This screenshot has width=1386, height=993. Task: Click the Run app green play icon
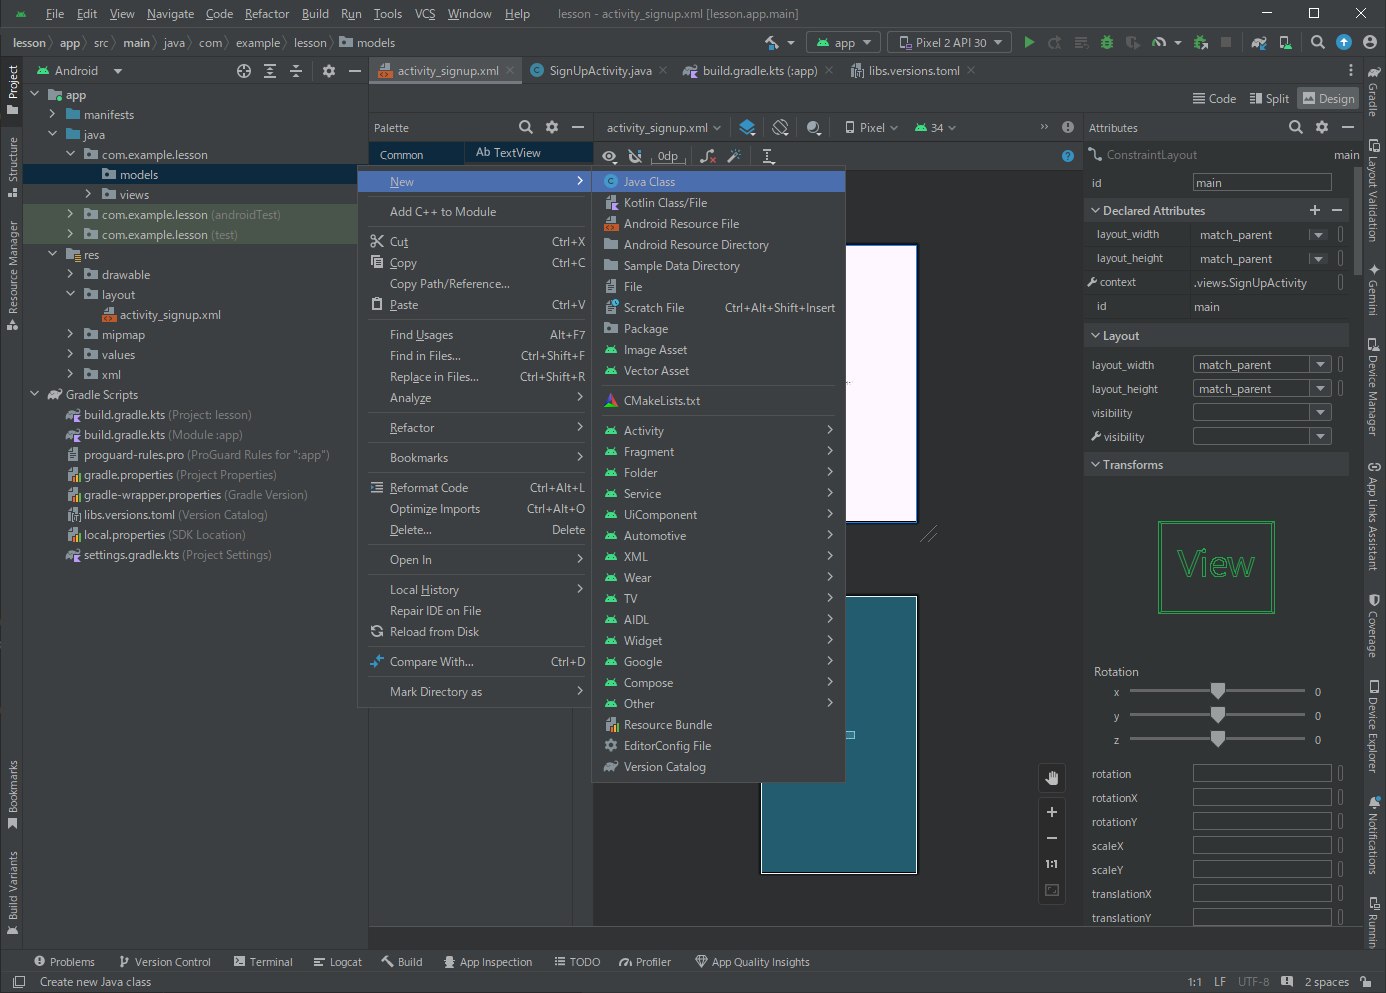click(x=1029, y=42)
